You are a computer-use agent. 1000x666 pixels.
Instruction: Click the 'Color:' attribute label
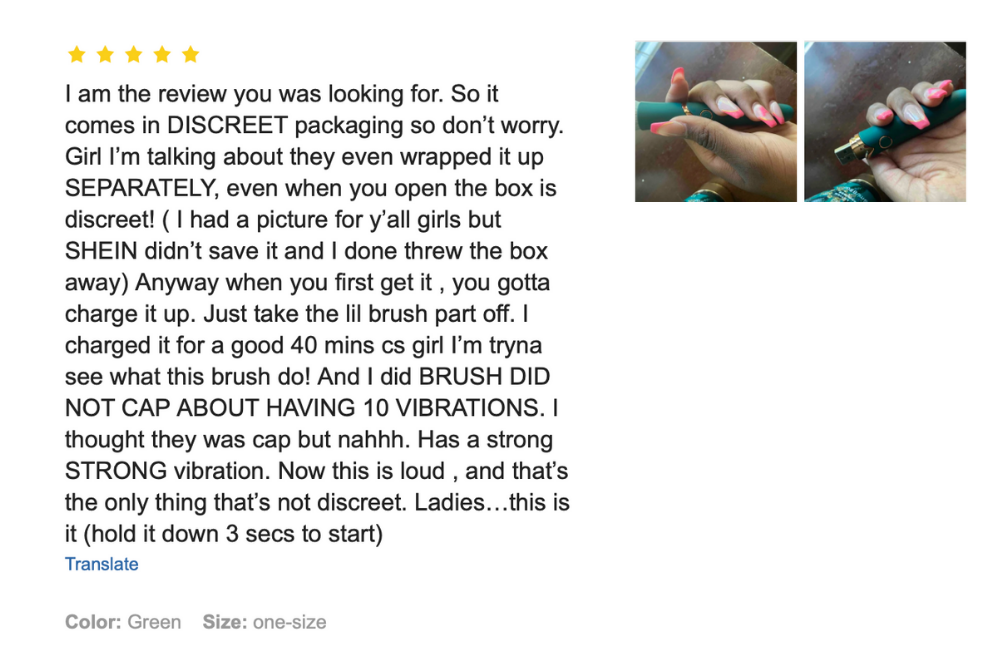point(93,622)
